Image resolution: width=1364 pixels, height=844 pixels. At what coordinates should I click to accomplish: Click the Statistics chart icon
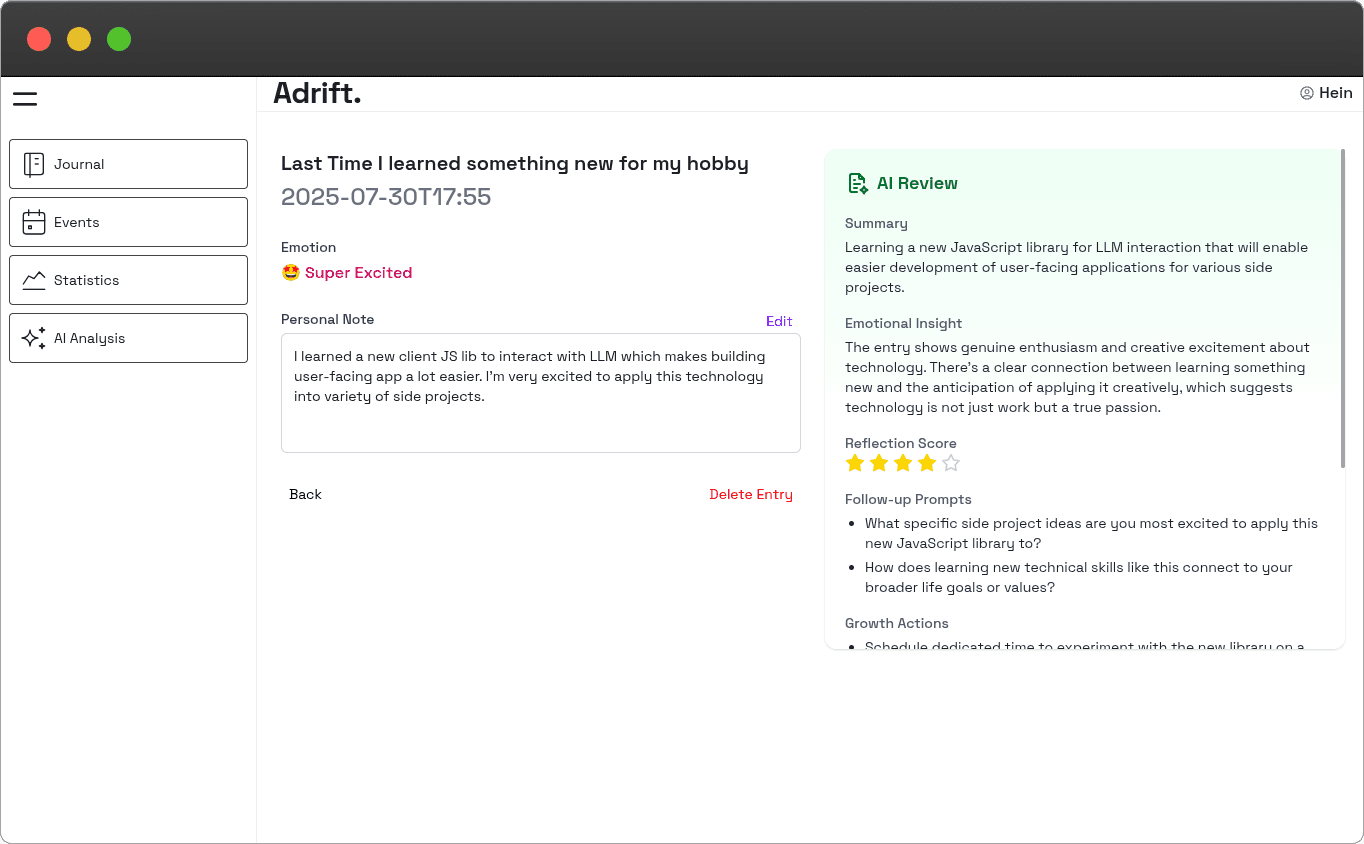34,280
